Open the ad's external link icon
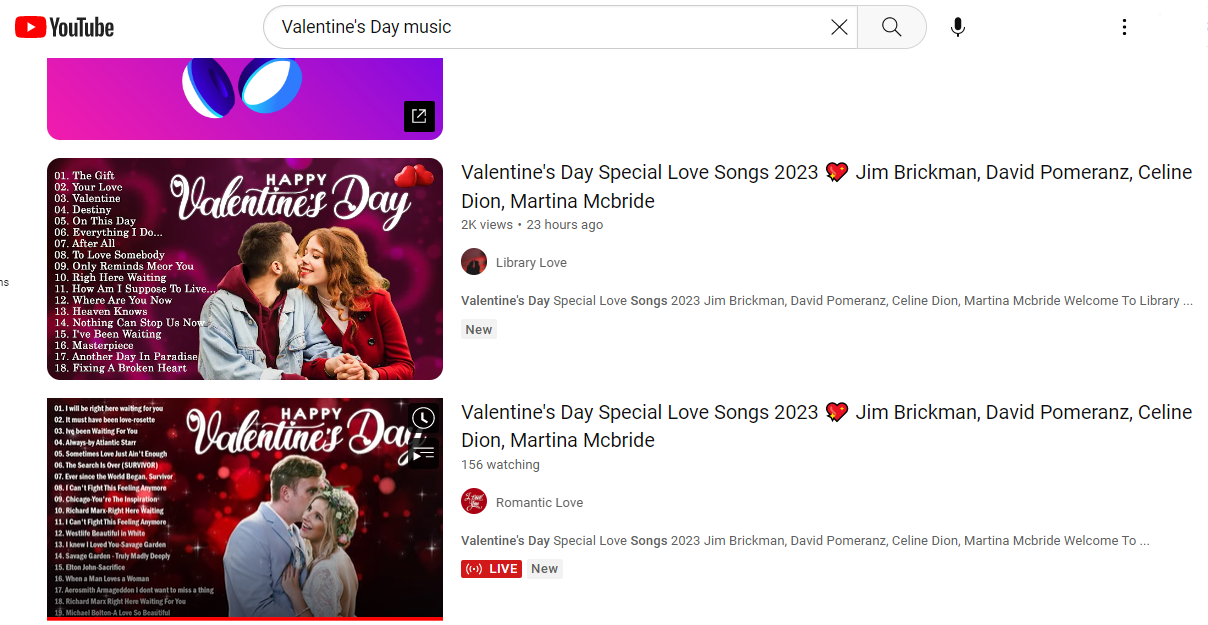Viewport: 1208px width, 625px height. tap(419, 116)
